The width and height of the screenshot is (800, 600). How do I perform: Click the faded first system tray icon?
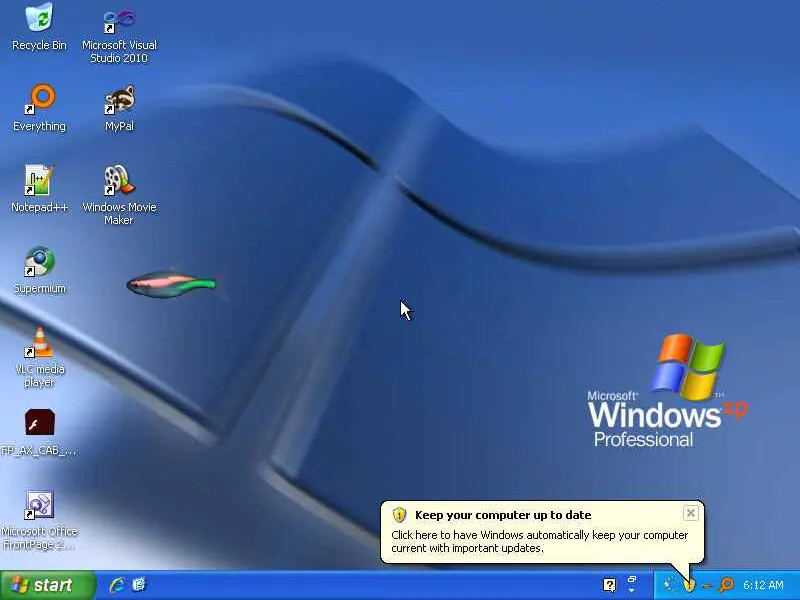click(x=669, y=585)
